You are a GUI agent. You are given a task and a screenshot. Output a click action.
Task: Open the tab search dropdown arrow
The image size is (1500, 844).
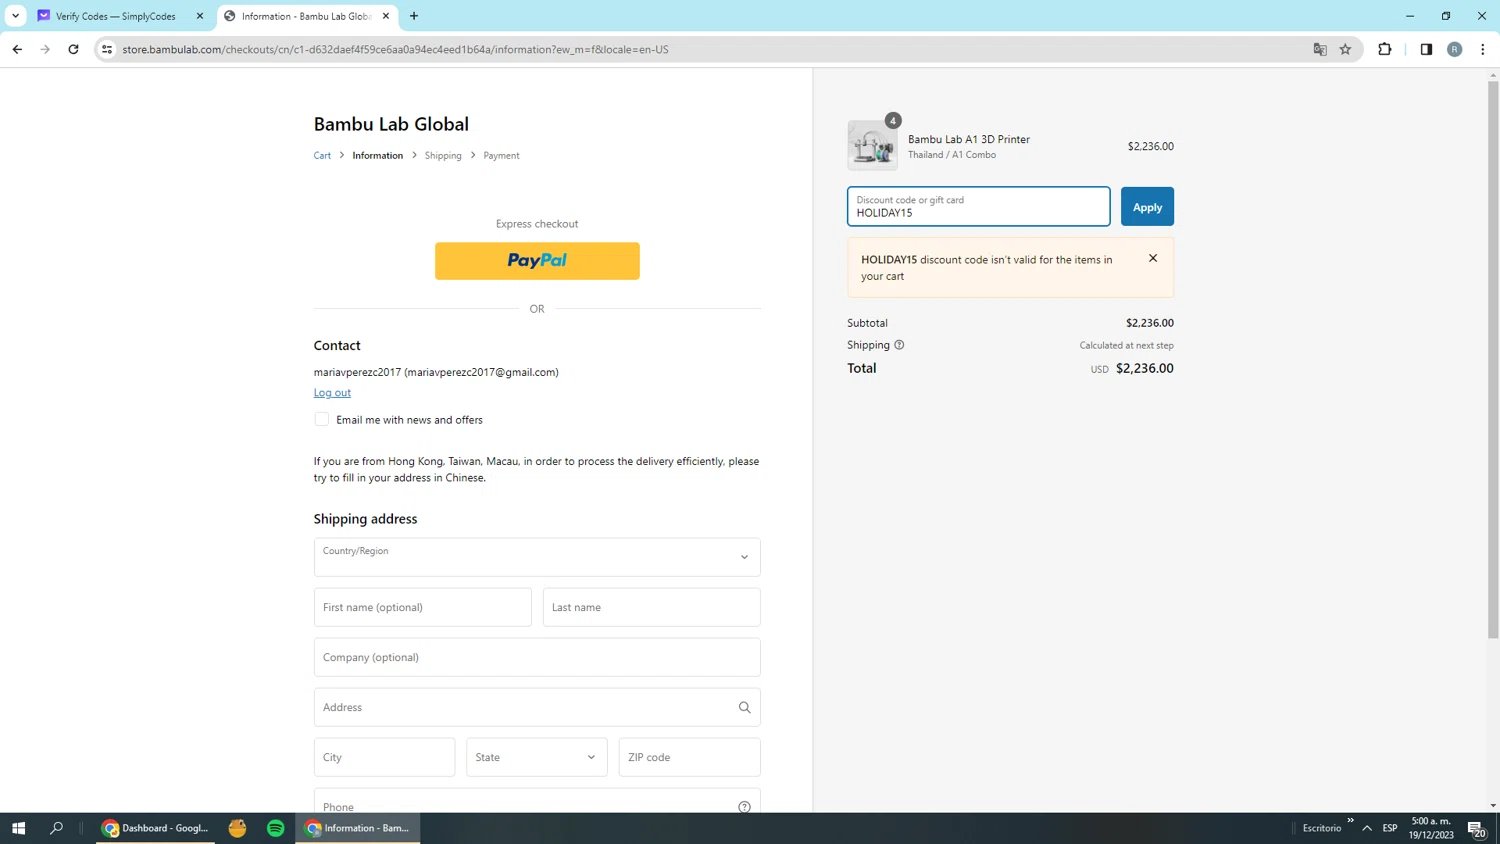[16, 16]
